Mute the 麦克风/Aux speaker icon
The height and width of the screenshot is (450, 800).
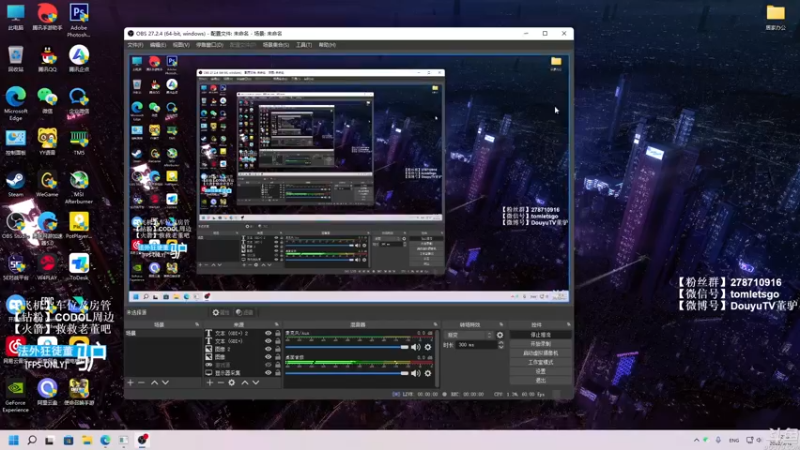tap(416, 347)
